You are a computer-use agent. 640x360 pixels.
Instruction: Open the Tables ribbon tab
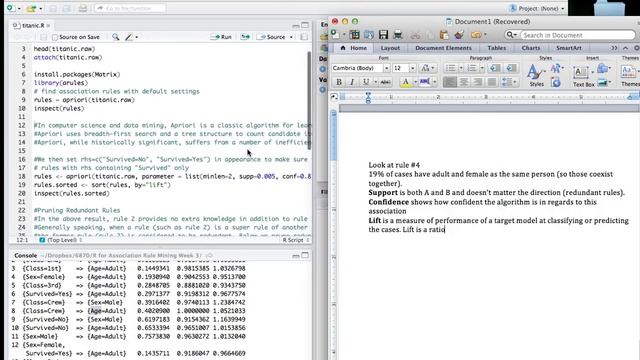pyautogui.click(x=496, y=48)
